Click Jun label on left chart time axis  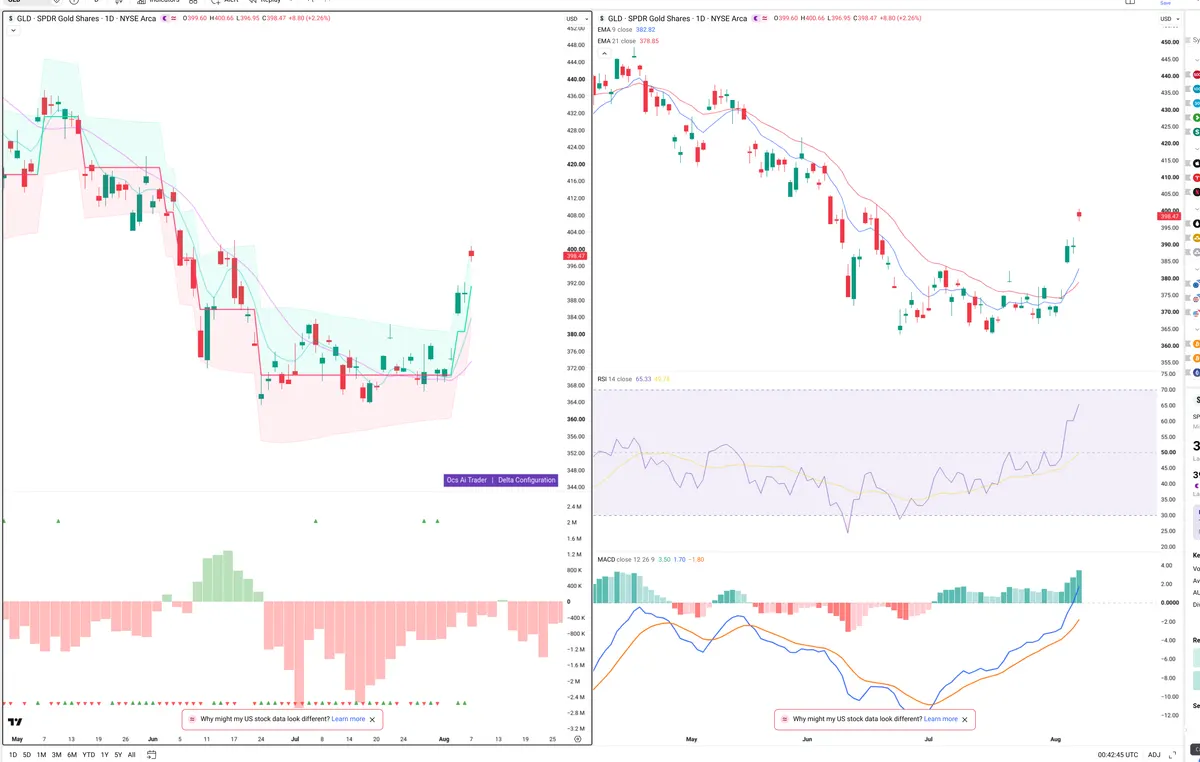152,739
